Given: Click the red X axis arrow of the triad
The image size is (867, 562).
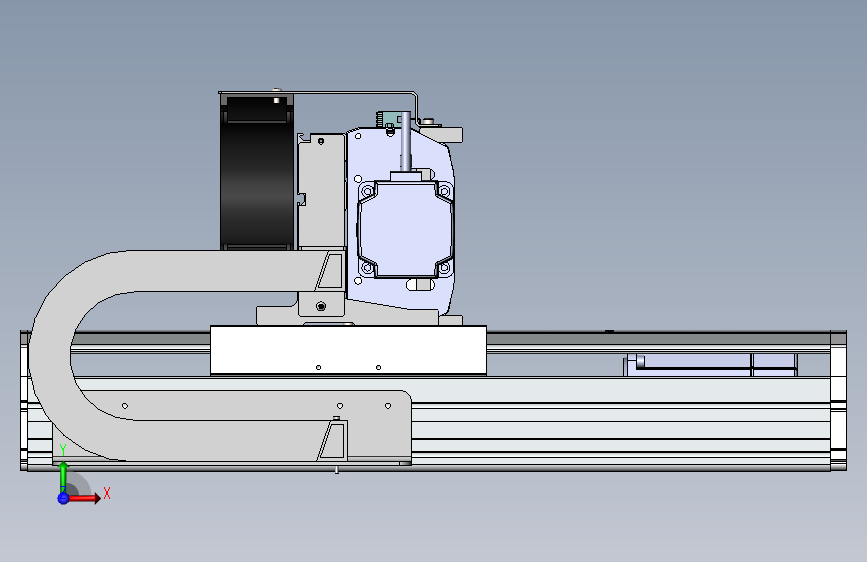Looking at the screenshot, I should (x=84, y=498).
